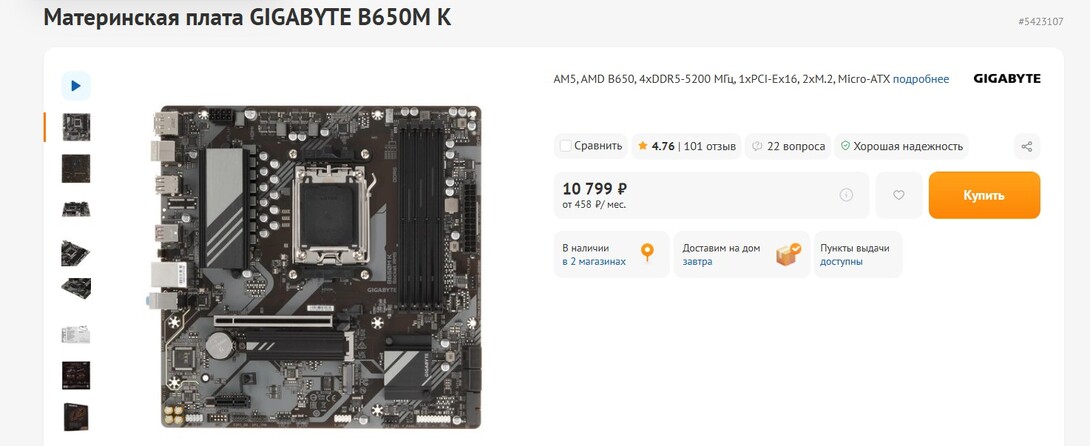Click the price info icon

(846, 195)
